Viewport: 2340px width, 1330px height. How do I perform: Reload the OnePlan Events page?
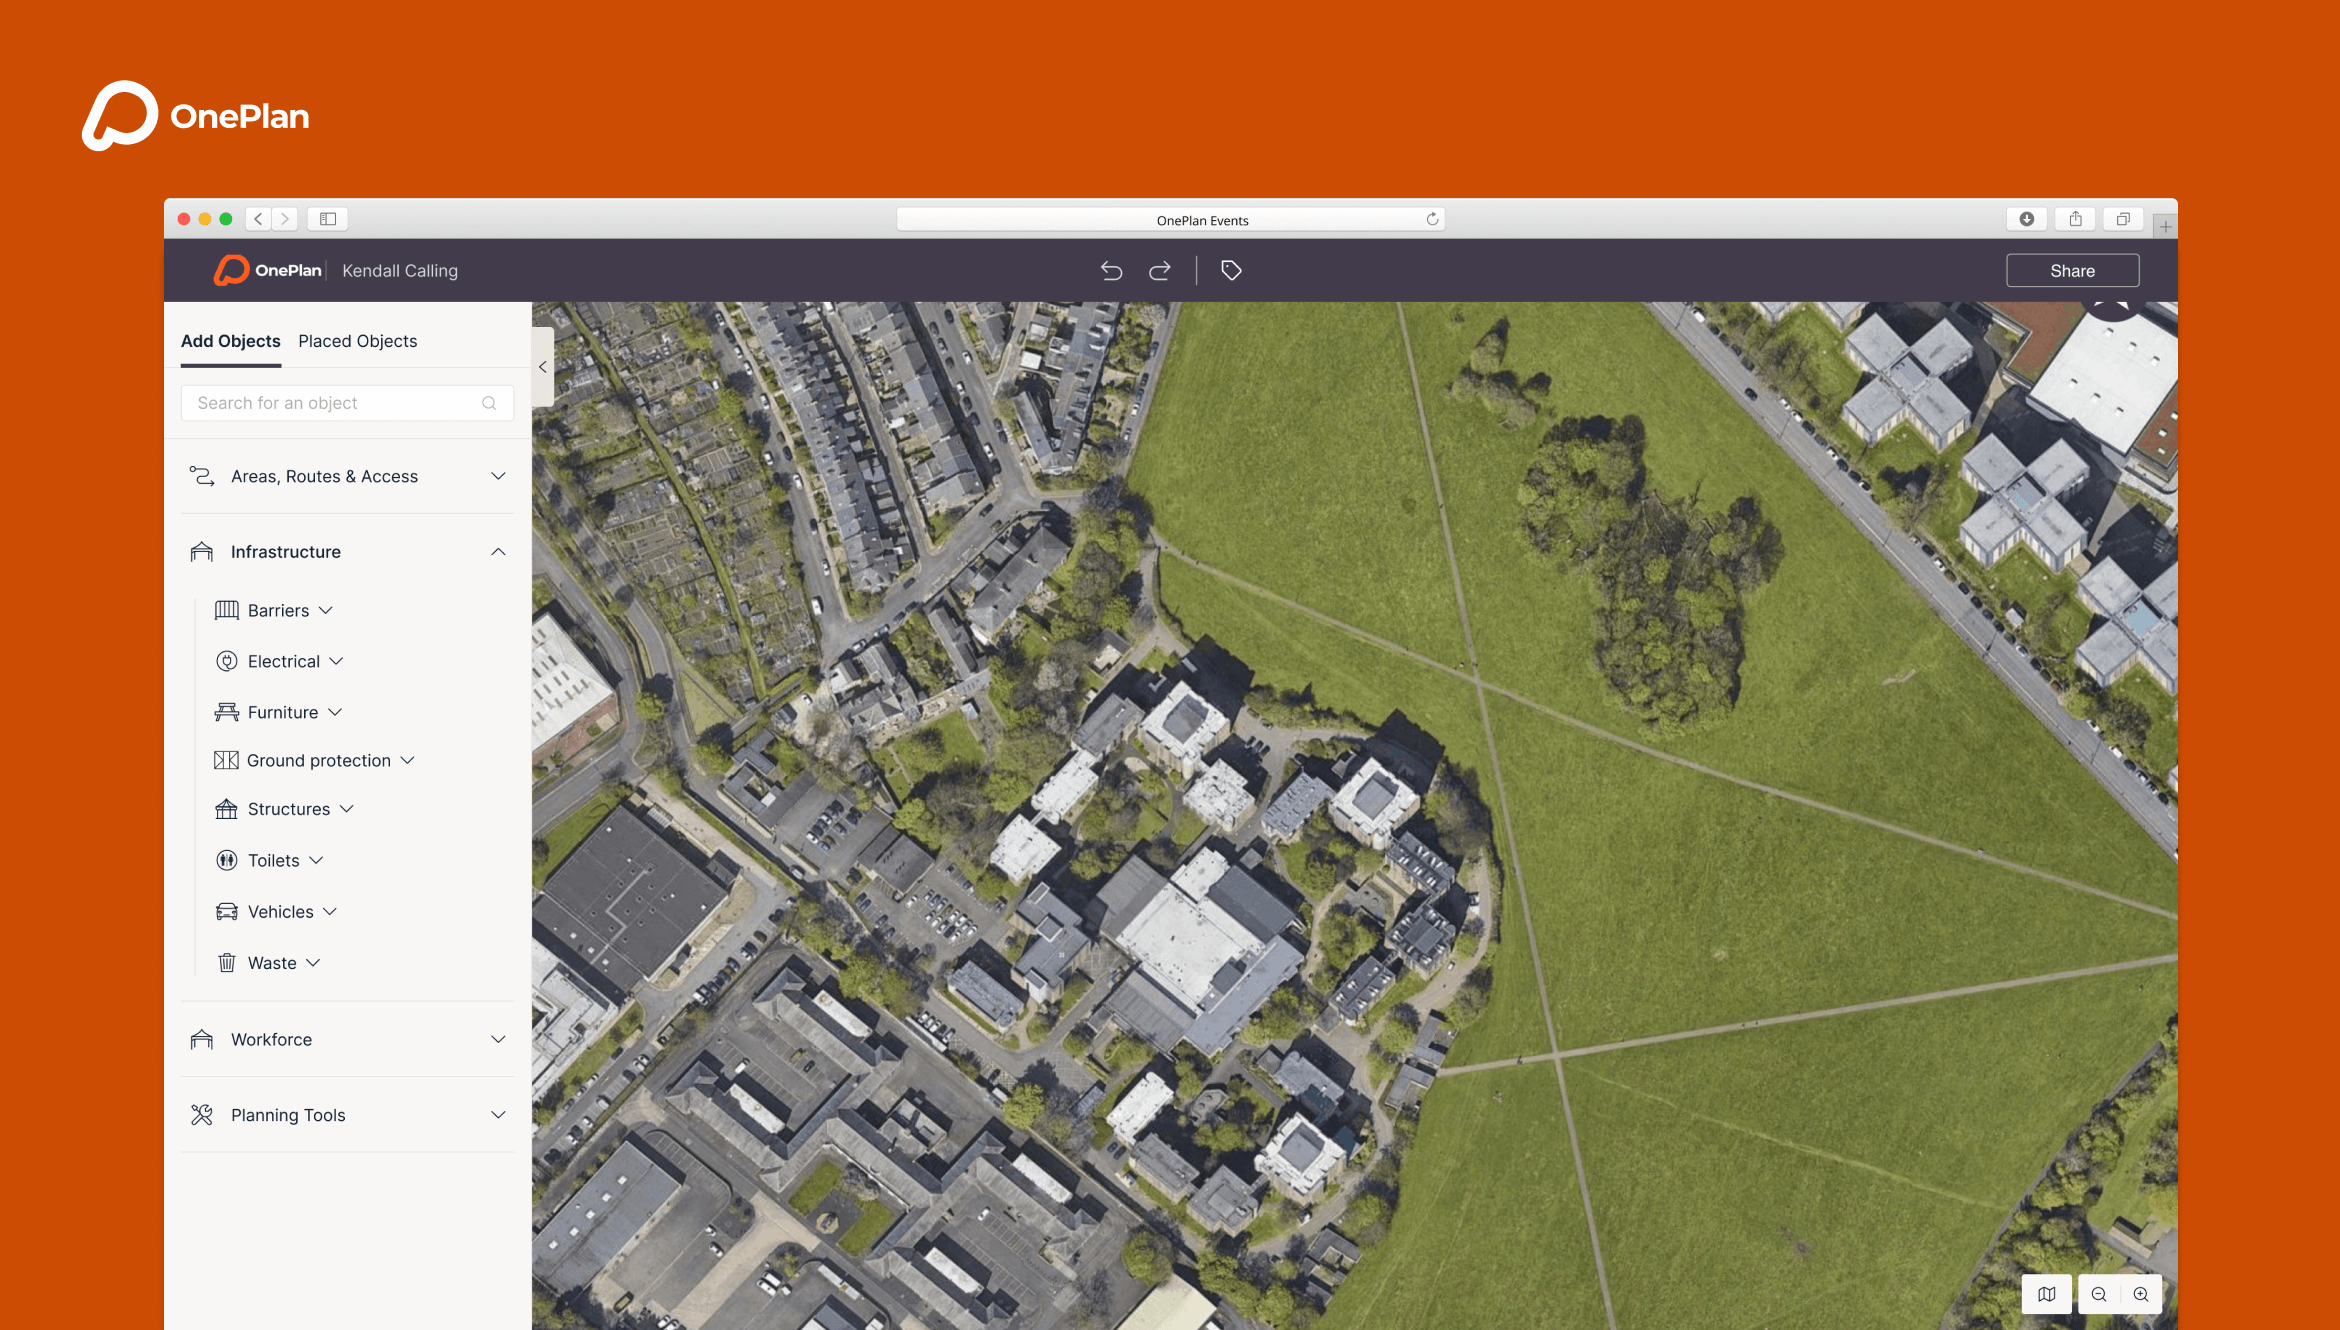pos(1432,219)
